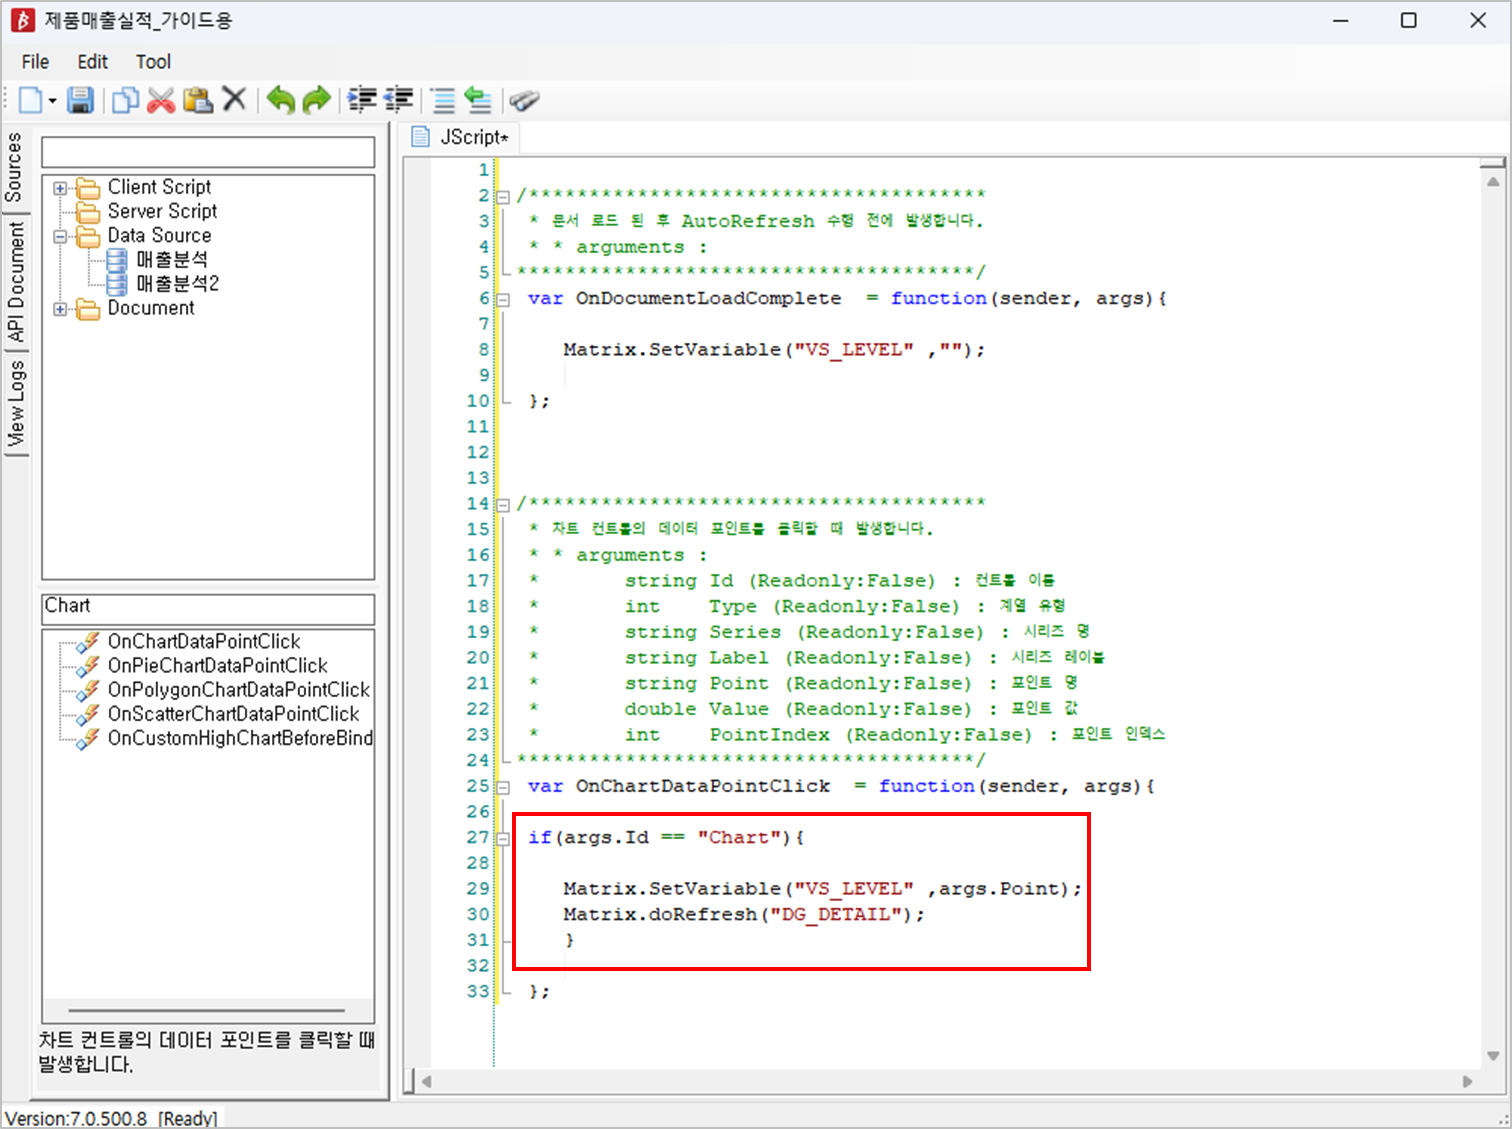Maximize the application window
This screenshot has height=1129, width=1512.
click(1409, 20)
